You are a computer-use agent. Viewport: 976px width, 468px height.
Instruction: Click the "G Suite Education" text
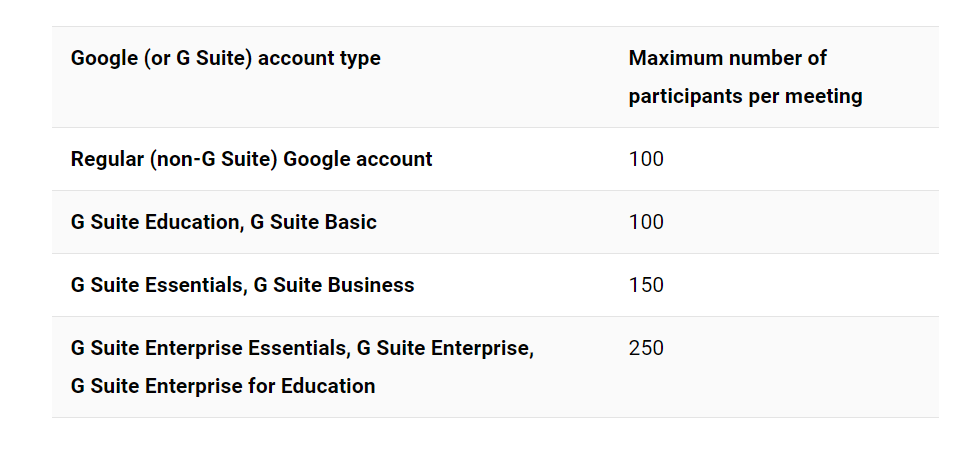click(x=154, y=222)
